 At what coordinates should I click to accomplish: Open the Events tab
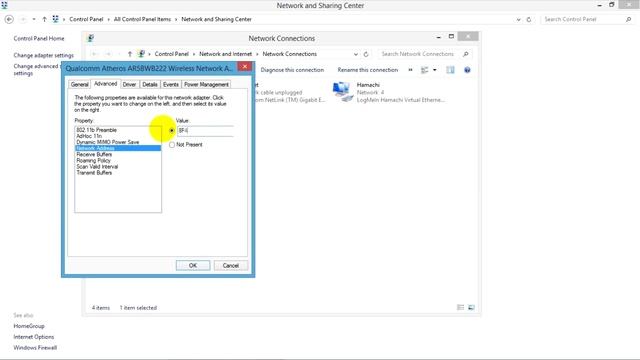(171, 84)
